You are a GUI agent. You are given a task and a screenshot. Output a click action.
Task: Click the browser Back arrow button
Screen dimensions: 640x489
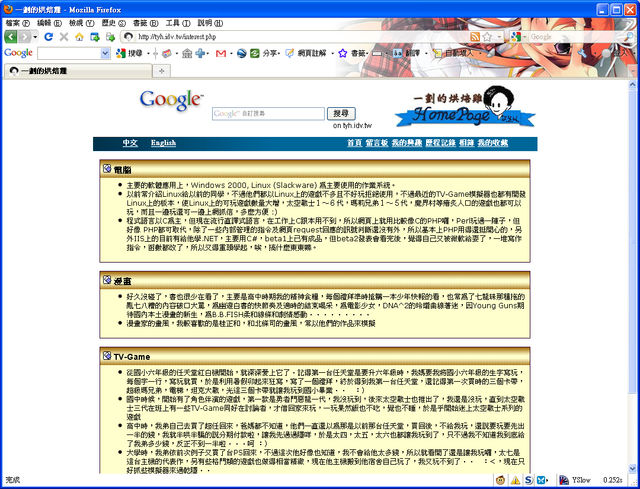(x=12, y=36)
